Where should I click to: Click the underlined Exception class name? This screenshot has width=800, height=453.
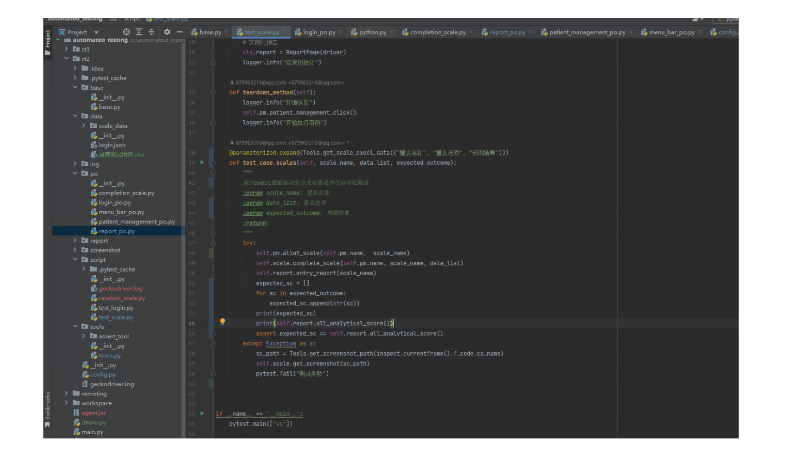[281, 344]
